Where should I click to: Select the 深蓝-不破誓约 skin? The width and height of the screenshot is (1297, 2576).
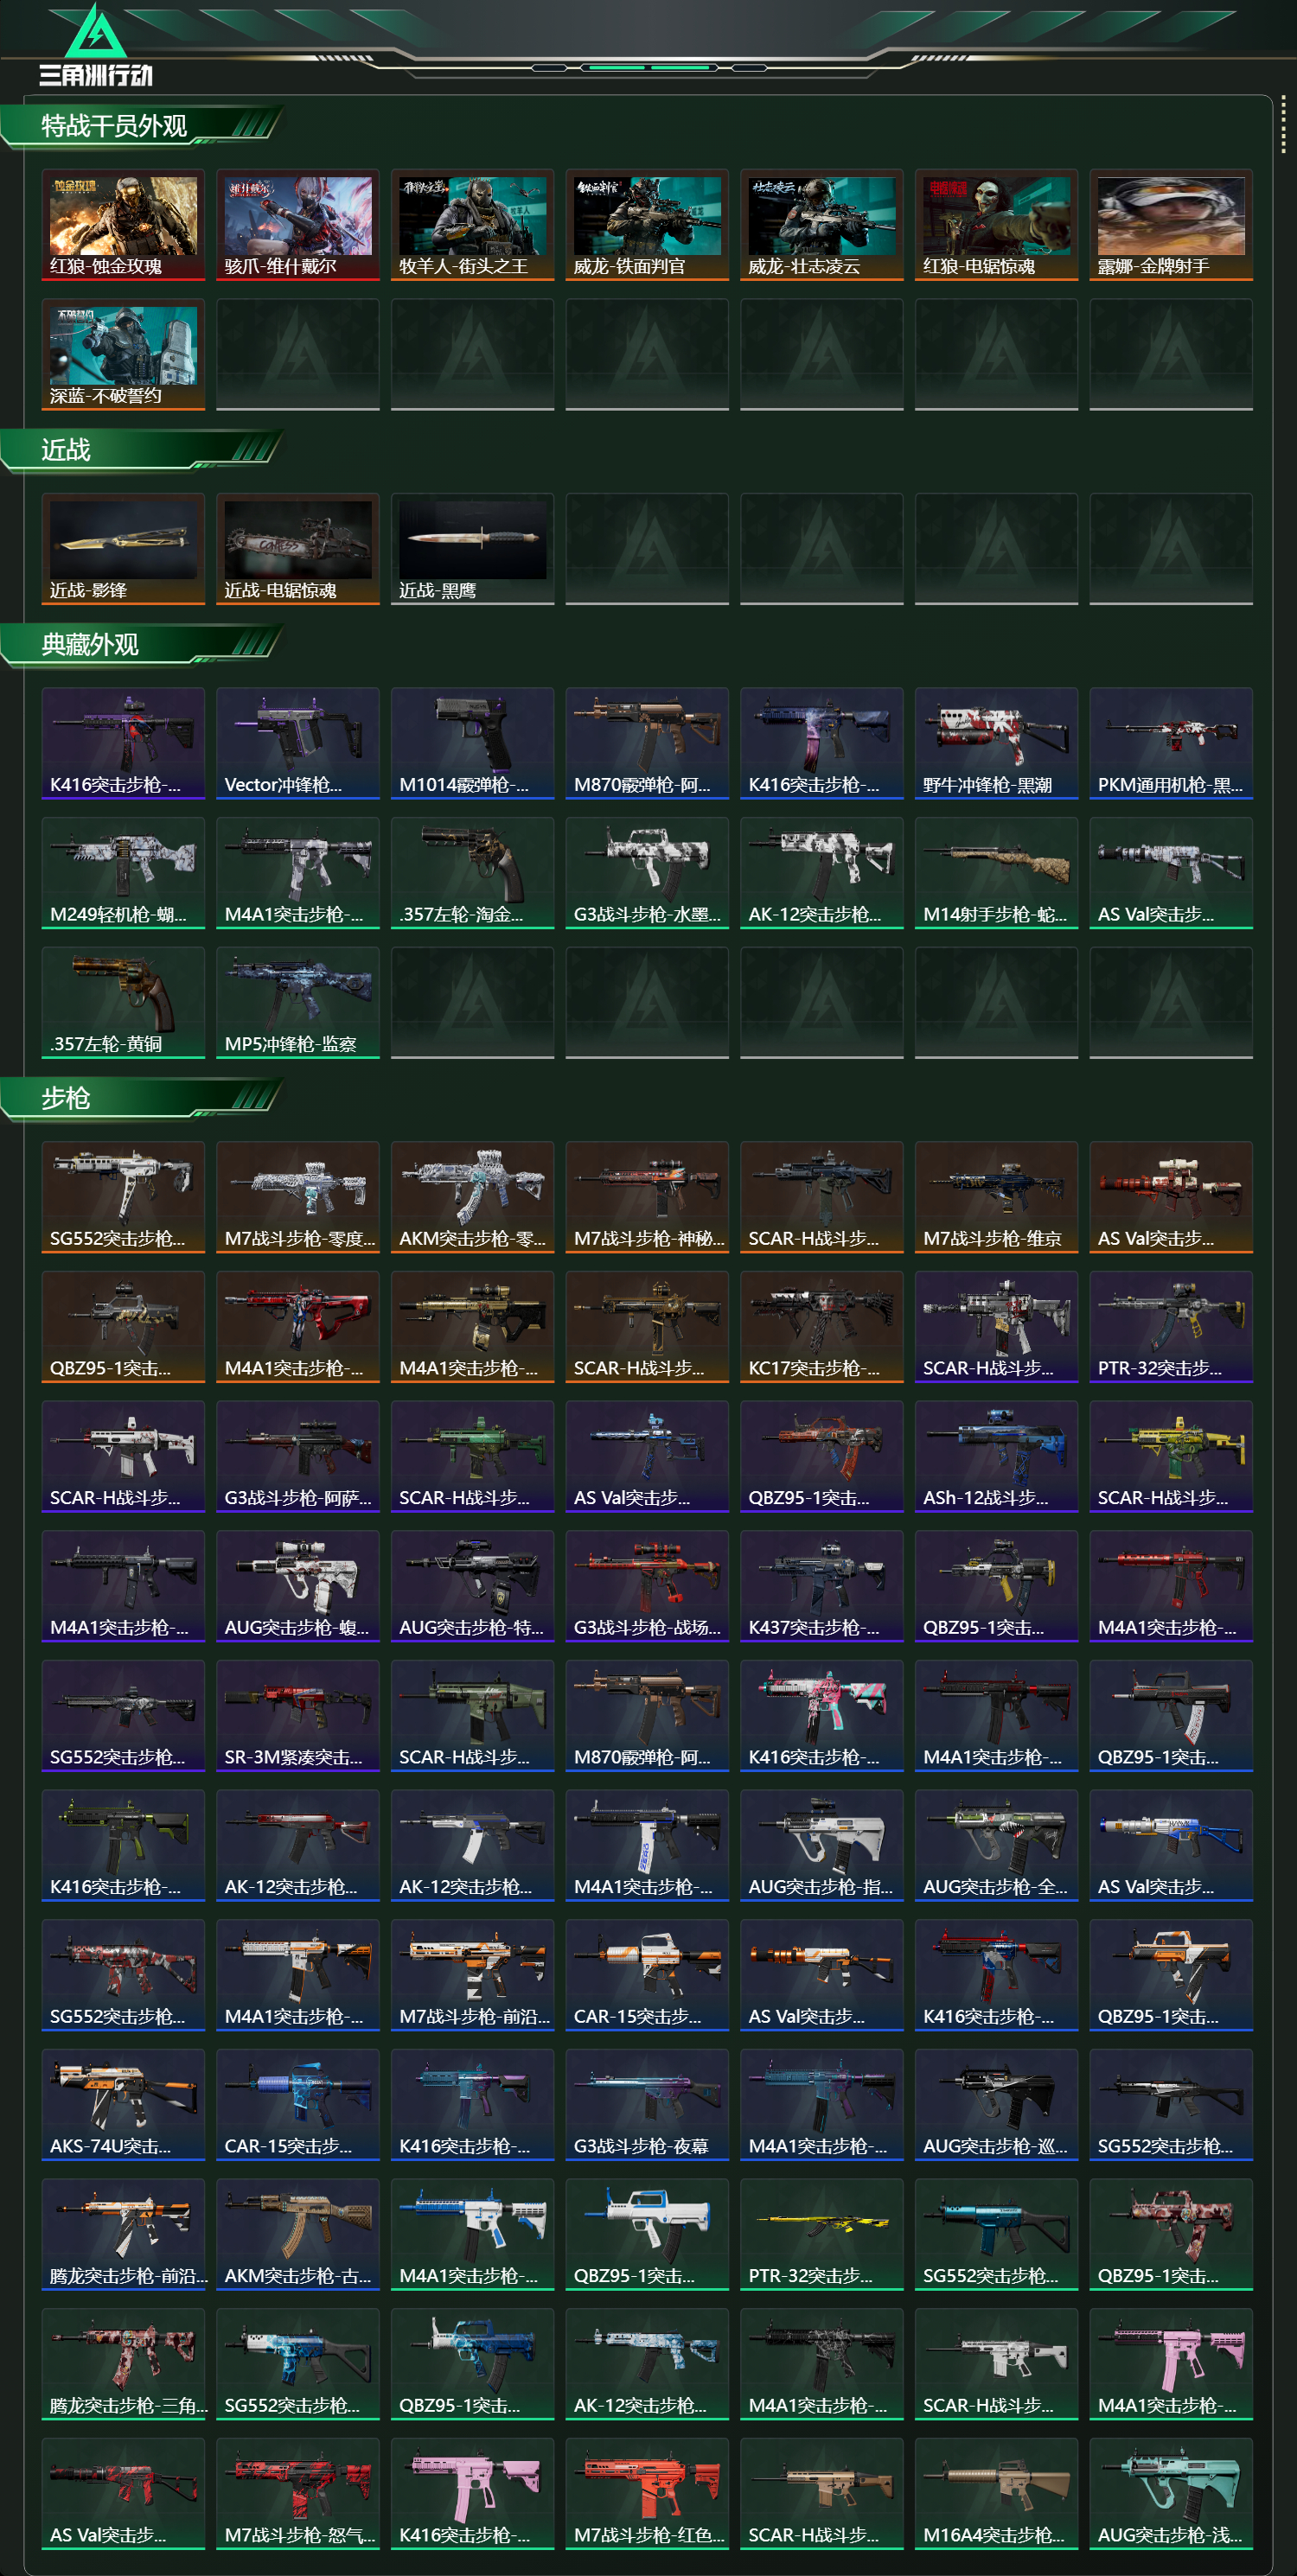coord(123,354)
